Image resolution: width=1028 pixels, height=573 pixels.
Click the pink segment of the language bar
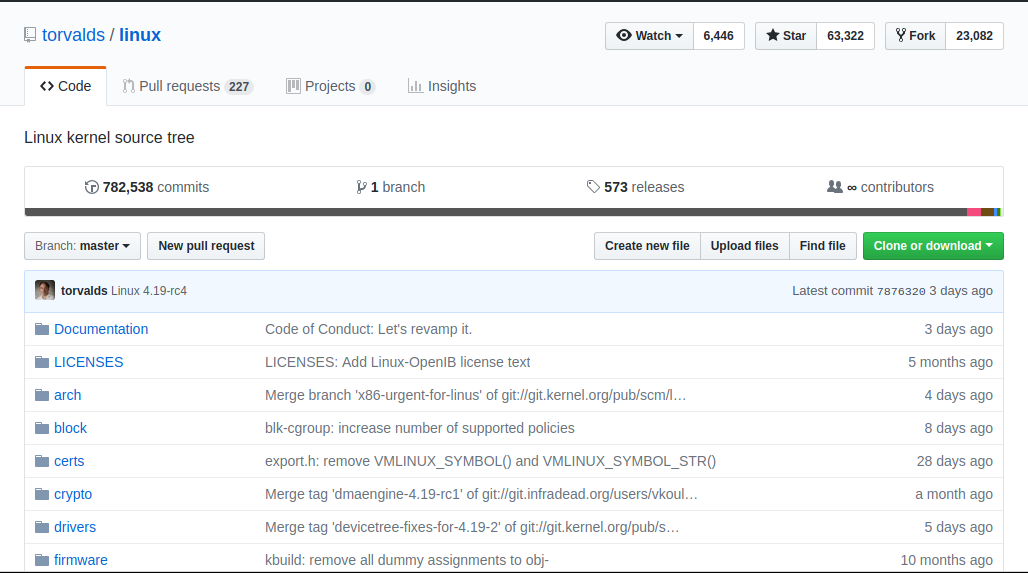tap(974, 212)
